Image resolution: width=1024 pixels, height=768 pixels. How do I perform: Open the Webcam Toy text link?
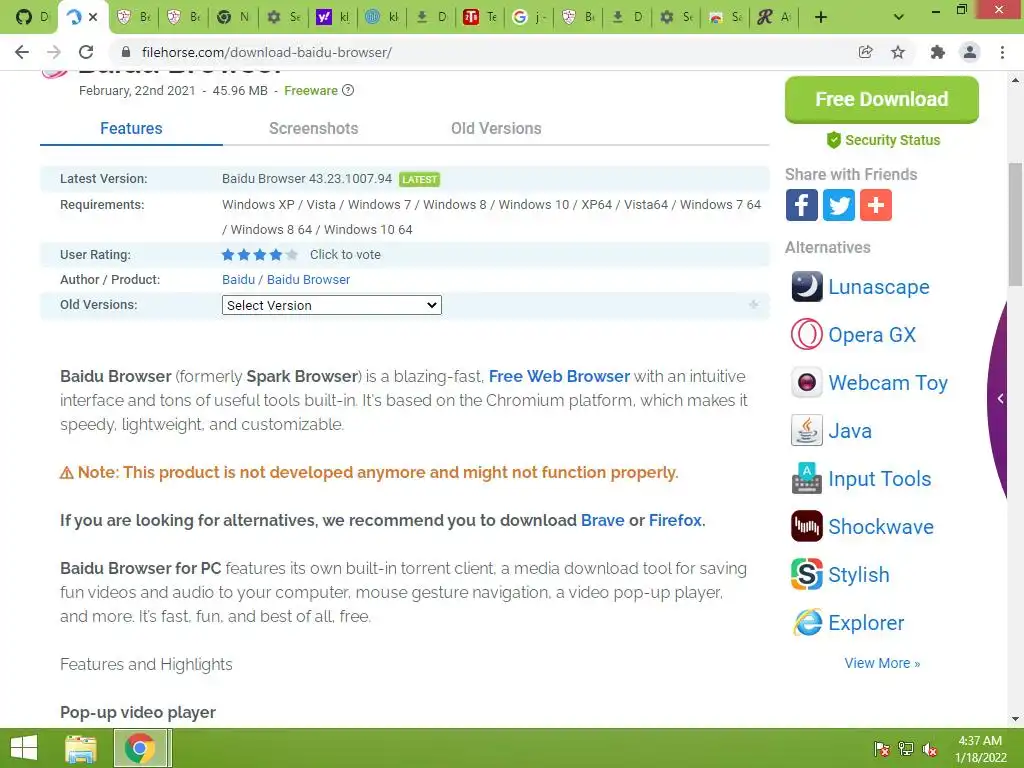tap(888, 383)
